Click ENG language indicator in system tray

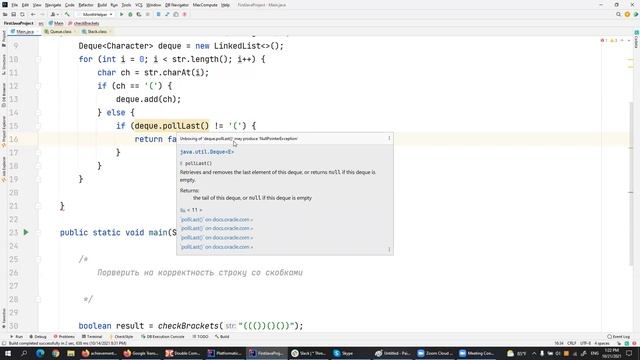[x=595, y=353]
